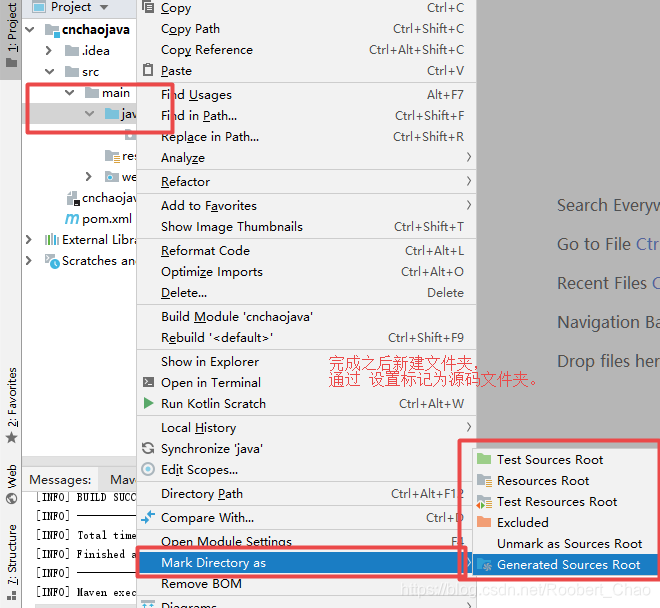Click the Go to File hint
The width and height of the screenshot is (660, 608).
[608, 244]
